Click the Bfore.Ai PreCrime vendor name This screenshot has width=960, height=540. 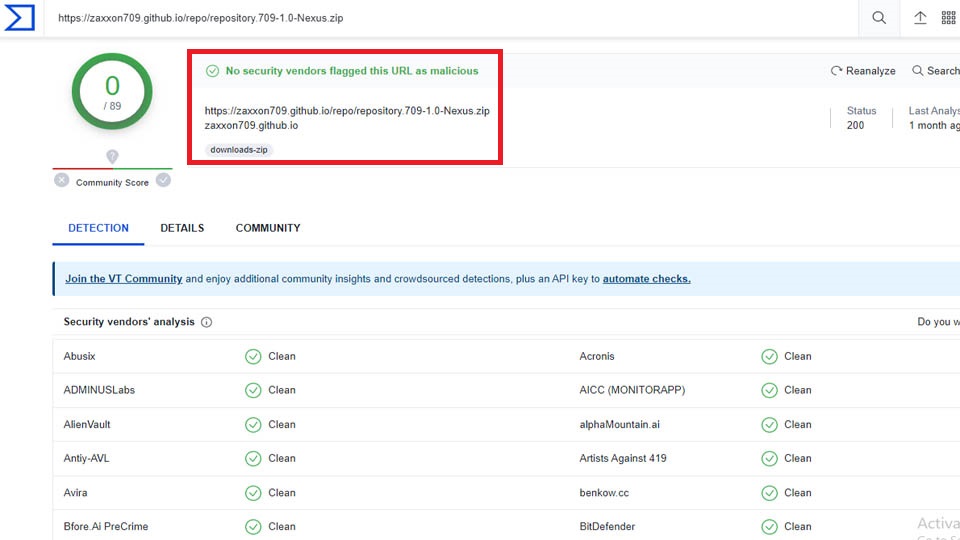point(106,526)
